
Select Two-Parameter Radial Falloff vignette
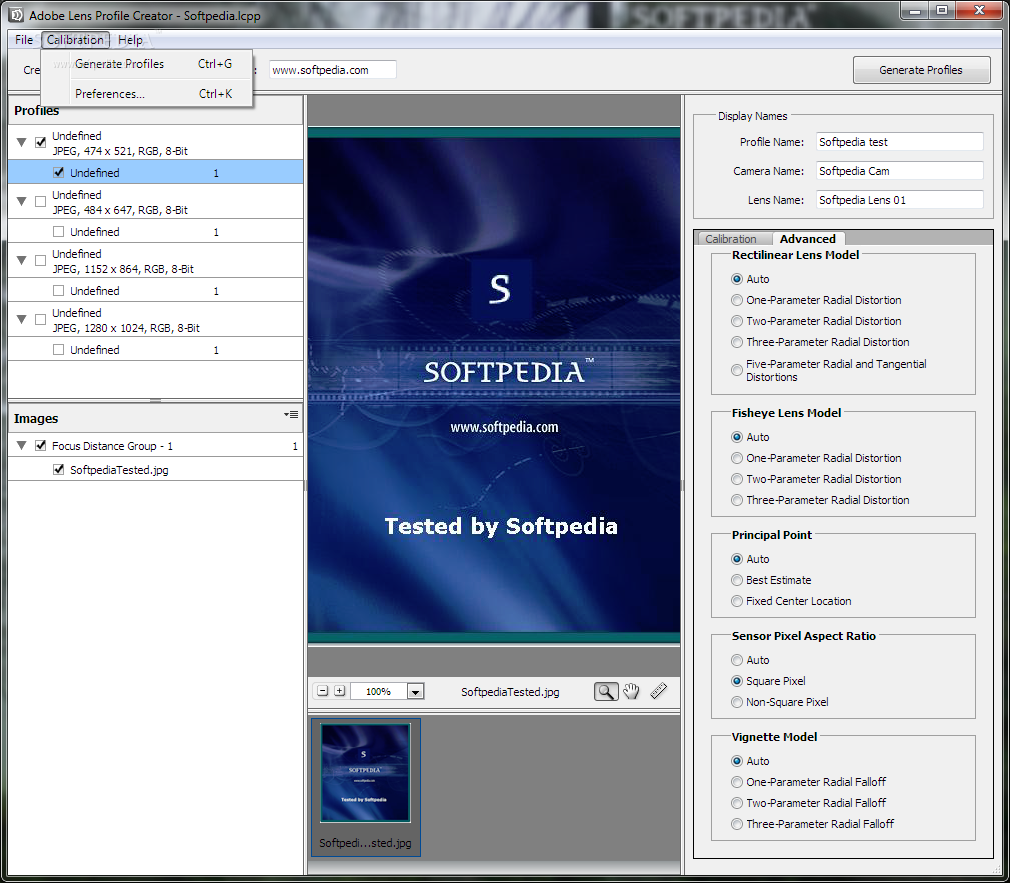(x=737, y=803)
